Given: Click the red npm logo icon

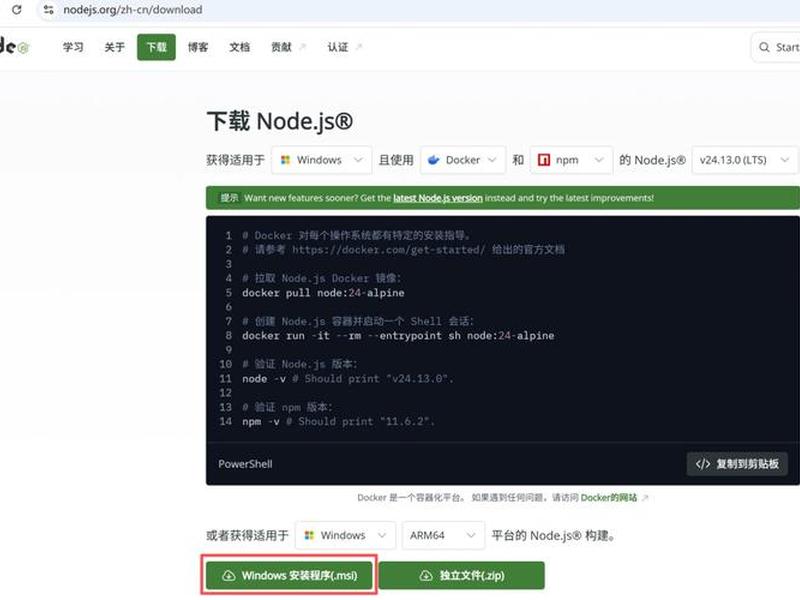Looking at the screenshot, I should [x=544, y=160].
